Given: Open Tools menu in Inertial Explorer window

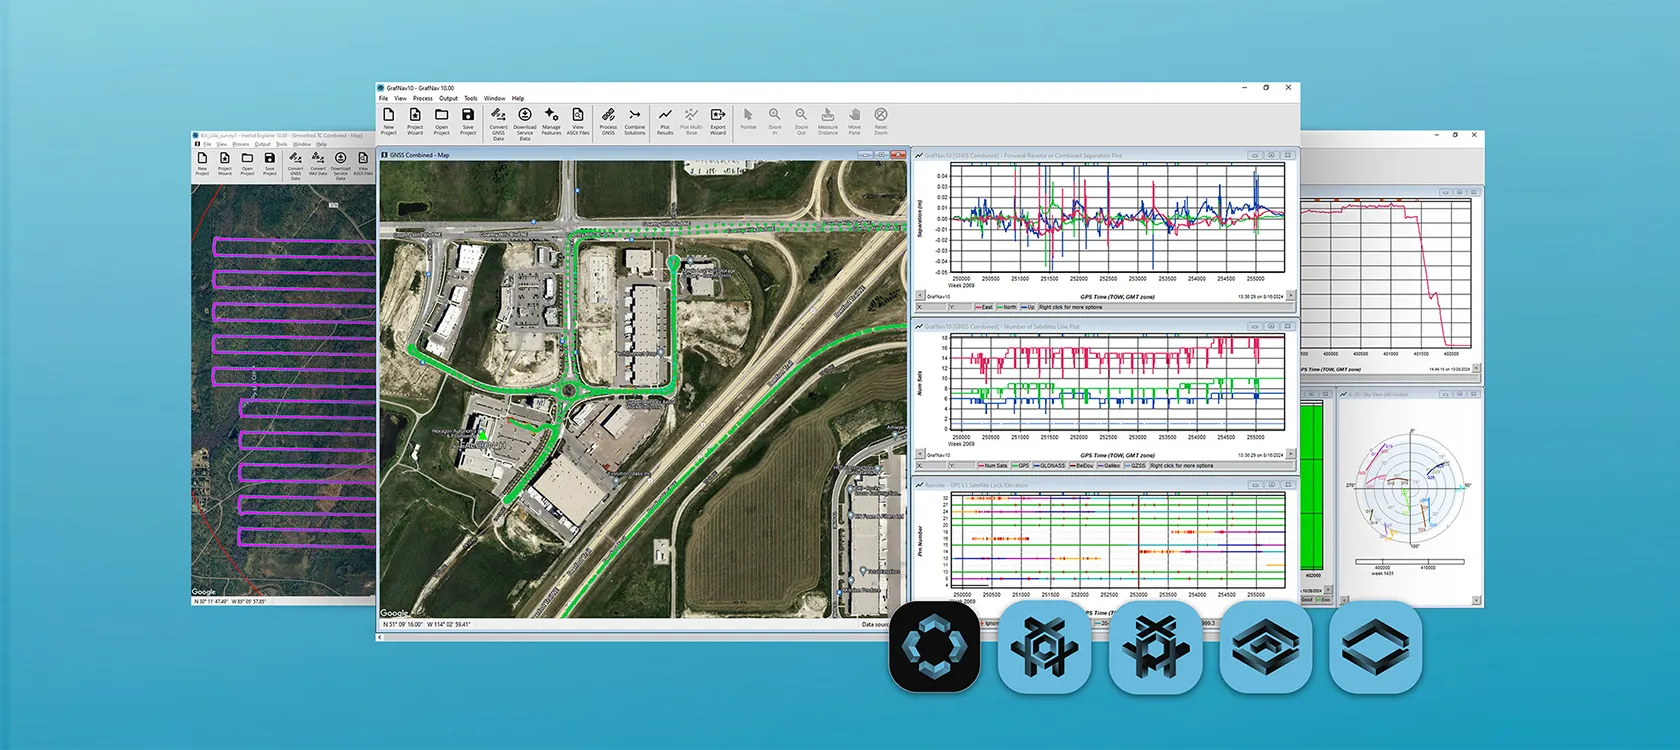Looking at the screenshot, I should [281, 144].
